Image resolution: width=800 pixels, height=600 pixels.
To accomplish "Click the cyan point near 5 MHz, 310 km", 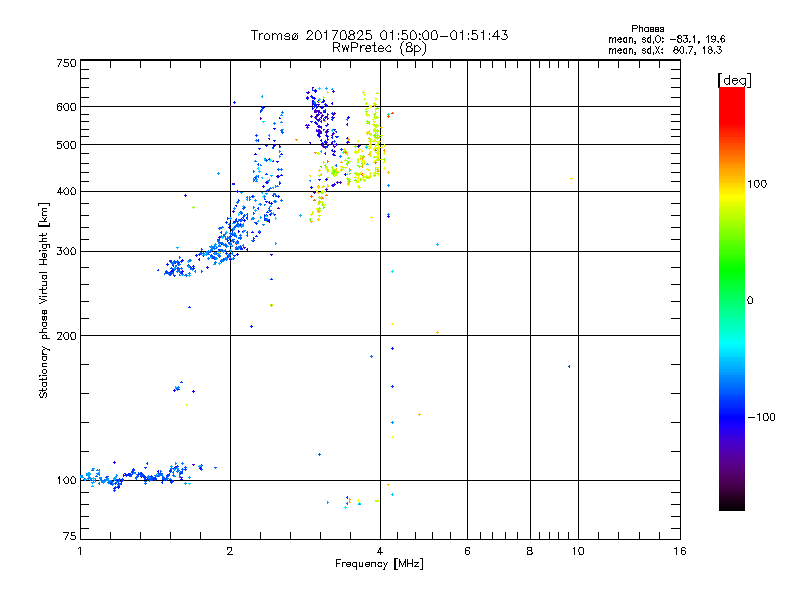I will (x=437, y=244).
